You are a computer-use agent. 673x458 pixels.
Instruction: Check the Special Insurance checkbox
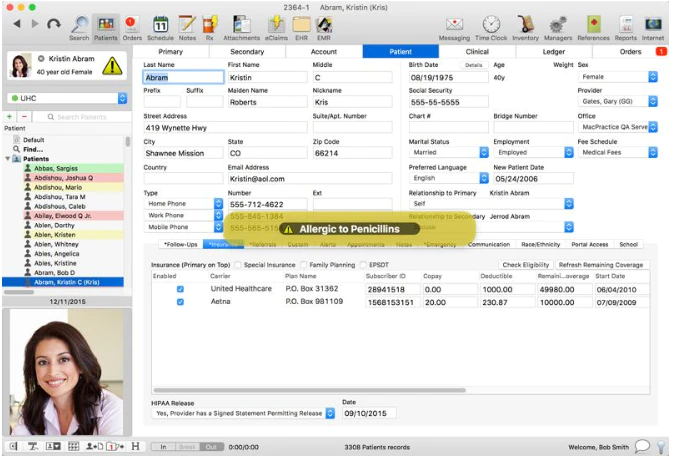tap(238, 265)
